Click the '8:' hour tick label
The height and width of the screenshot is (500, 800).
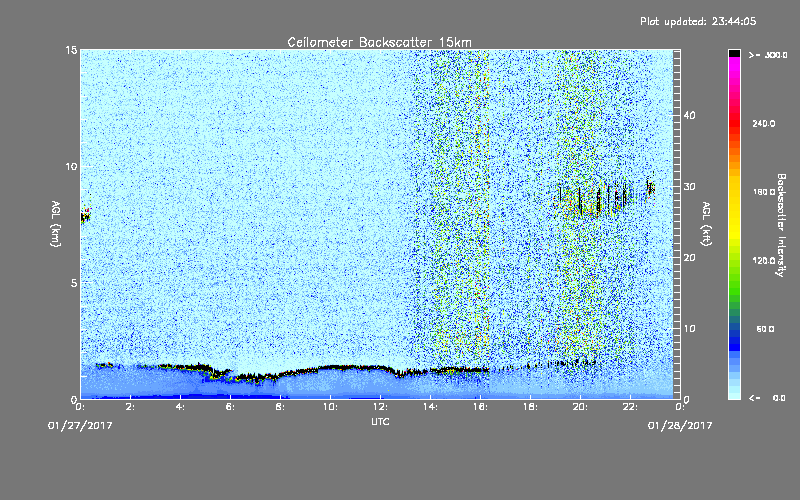(x=281, y=407)
